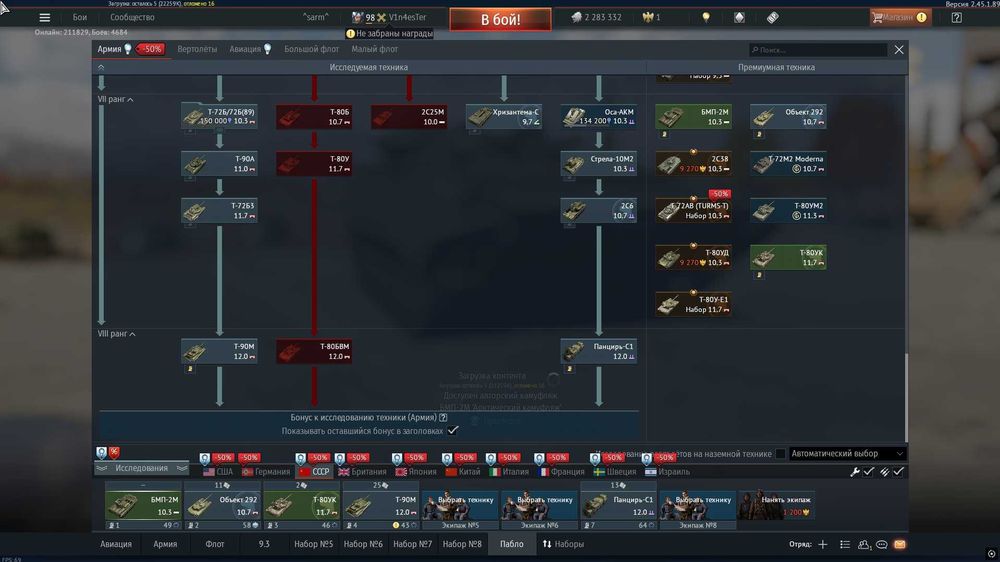
Task: Select the Т-72М2 Moderna vehicle
Action: [x=788, y=163]
